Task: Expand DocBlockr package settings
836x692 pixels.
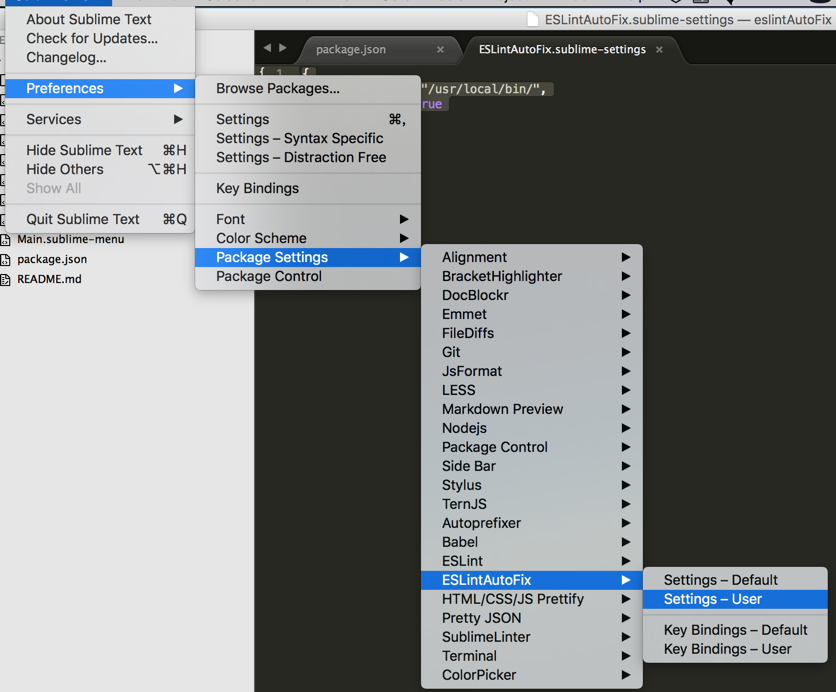Action: (532, 295)
